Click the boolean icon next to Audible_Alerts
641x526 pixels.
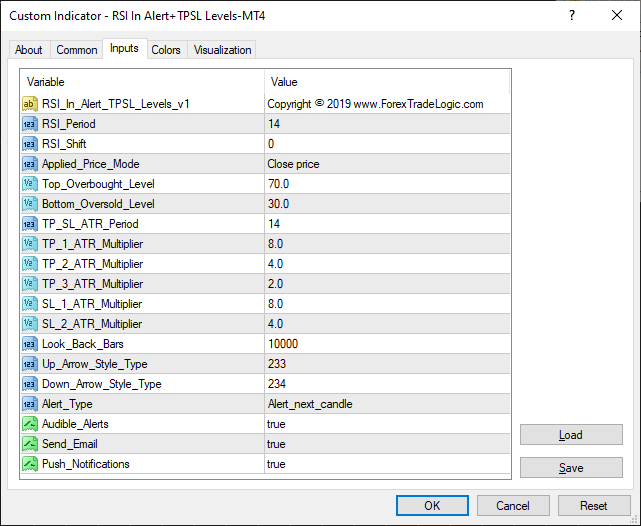coord(30,424)
